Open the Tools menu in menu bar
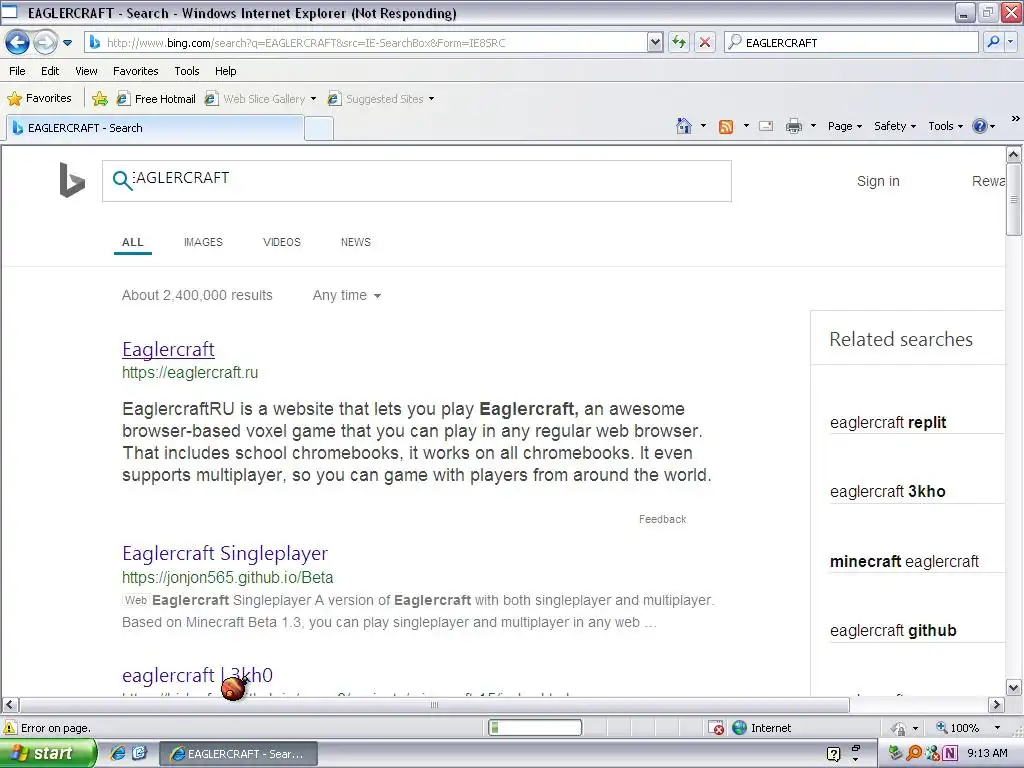 tap(187, 71)
